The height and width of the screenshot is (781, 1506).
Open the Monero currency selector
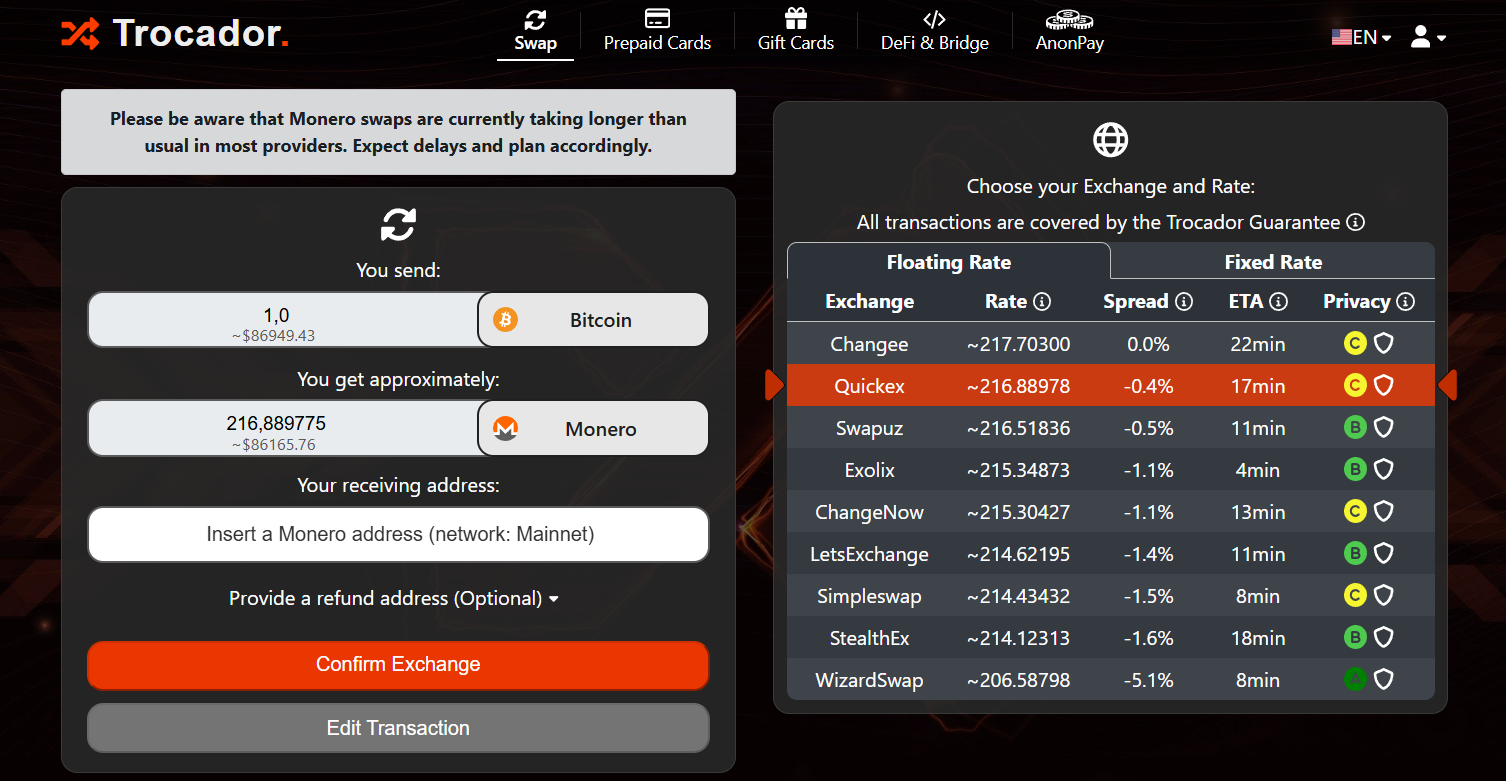pyautogui.click(x=593, y=429)
